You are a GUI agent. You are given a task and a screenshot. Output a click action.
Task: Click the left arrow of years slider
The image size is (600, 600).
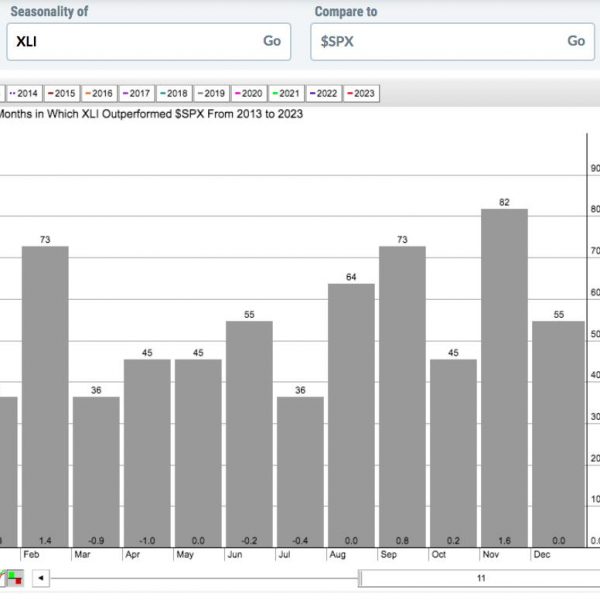[41, 578]
